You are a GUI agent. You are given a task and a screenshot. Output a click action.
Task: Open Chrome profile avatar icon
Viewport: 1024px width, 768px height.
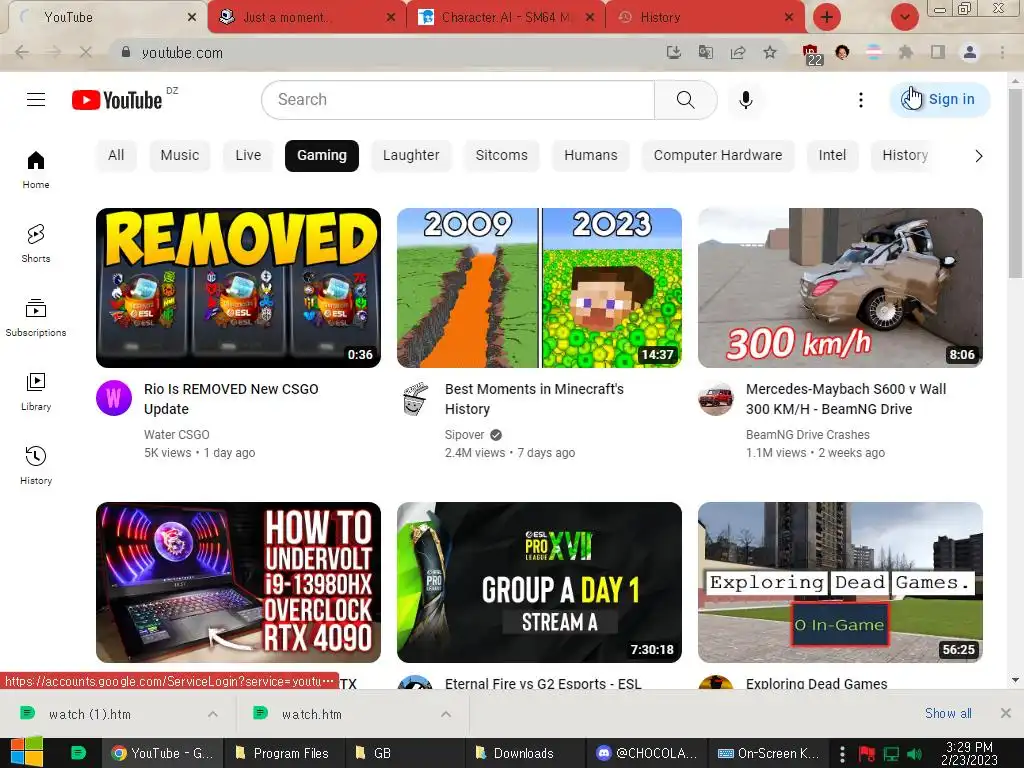[970, 52]
